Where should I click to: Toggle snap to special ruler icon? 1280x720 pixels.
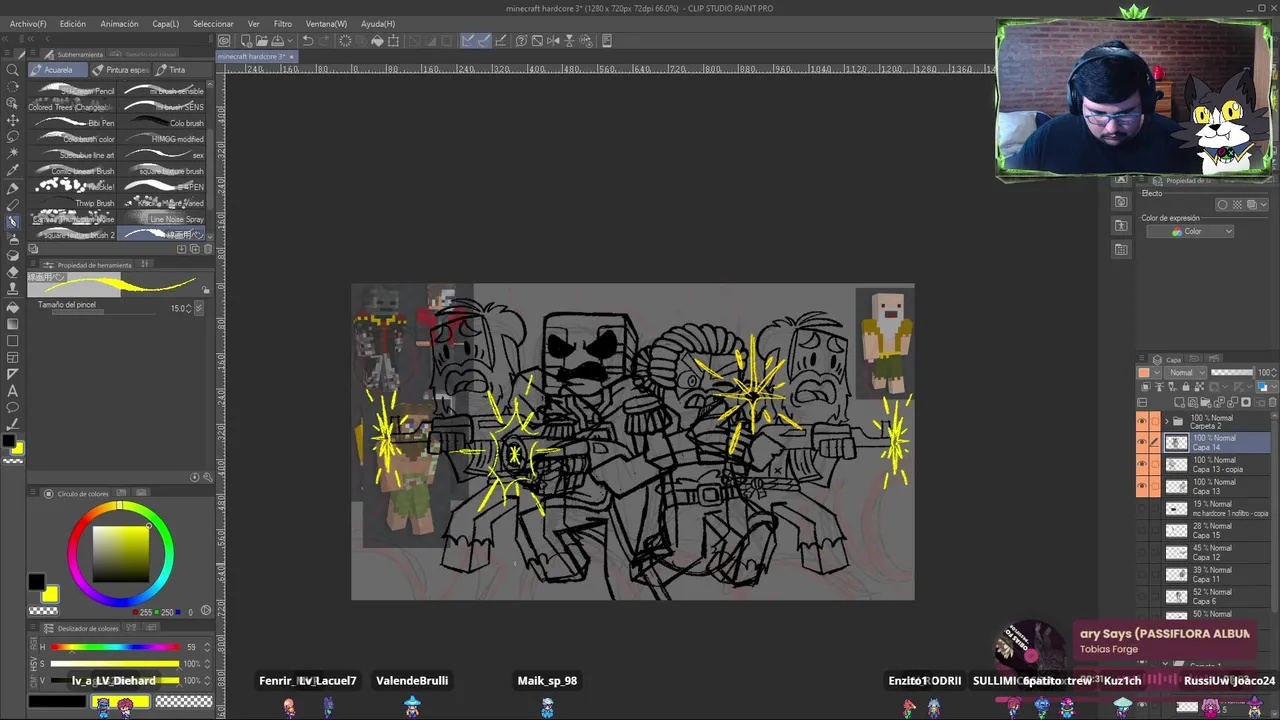[484, 41]
